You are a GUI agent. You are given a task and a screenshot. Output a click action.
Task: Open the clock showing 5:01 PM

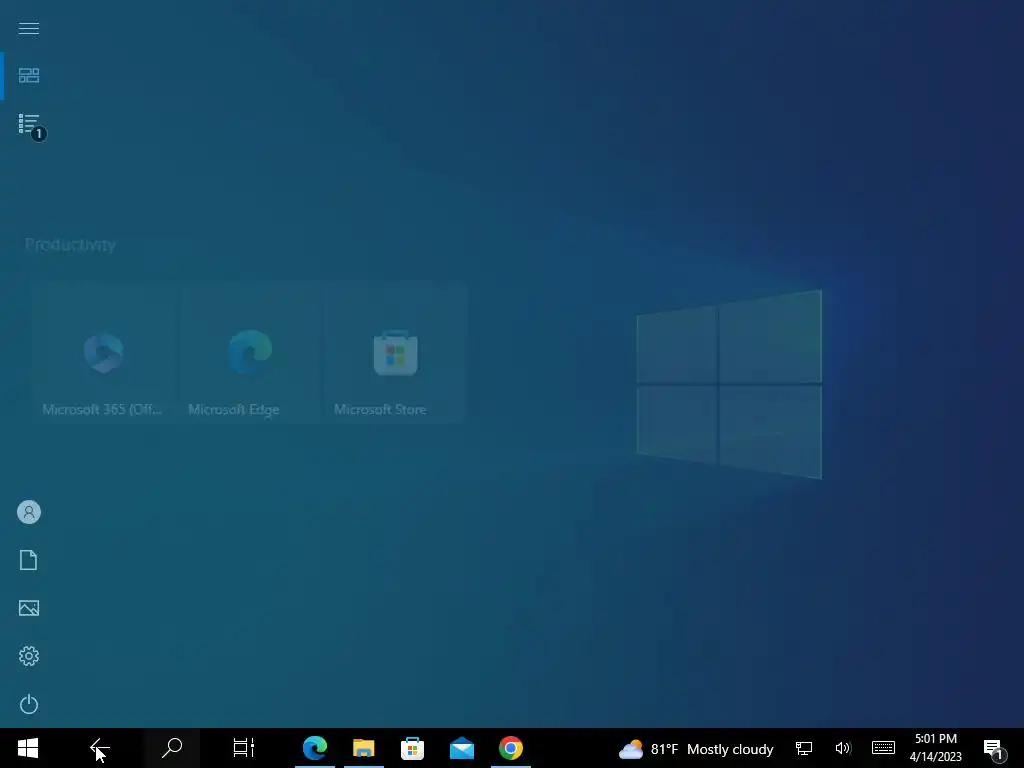(936, 748)
